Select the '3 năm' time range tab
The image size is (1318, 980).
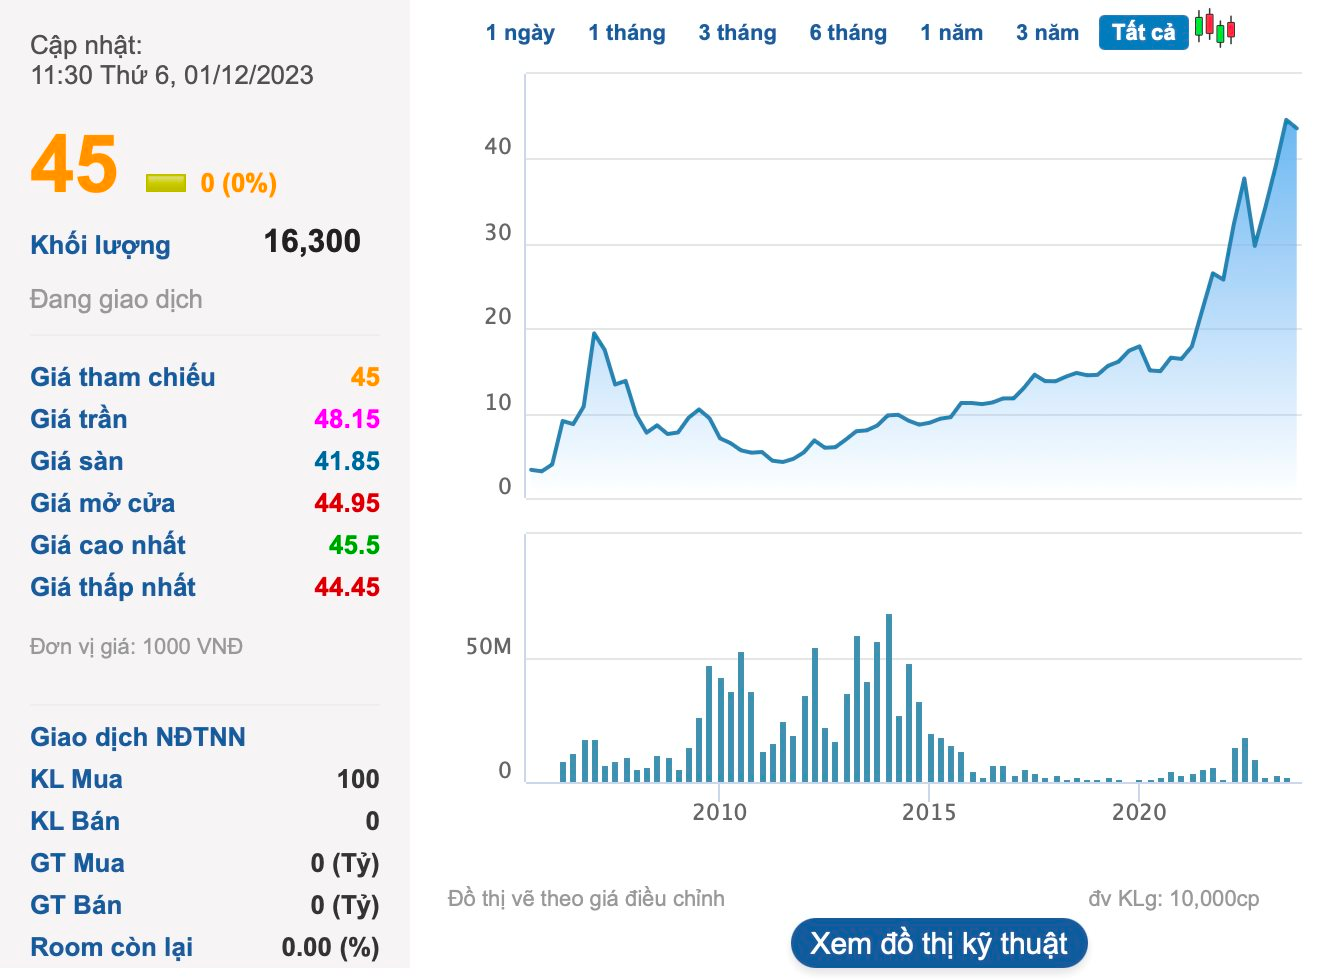tap(1048, 33)
